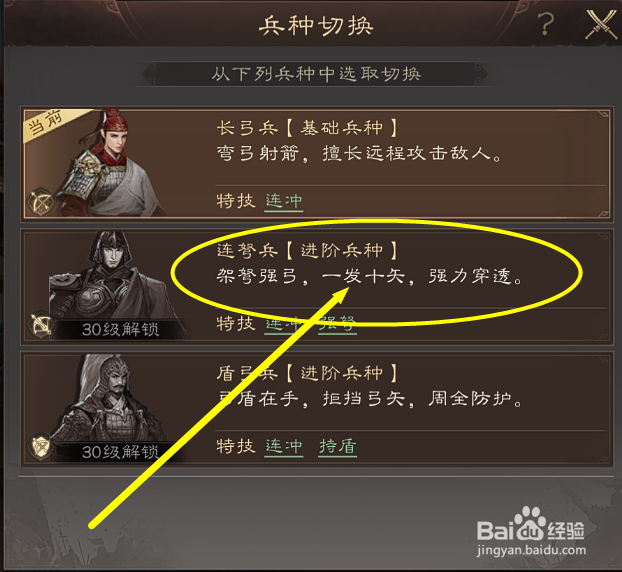The height and width of the screenshot is (572, 622).
Task: Open the question mark help icon
Action: pyautogui.click(x=547, y=24)
